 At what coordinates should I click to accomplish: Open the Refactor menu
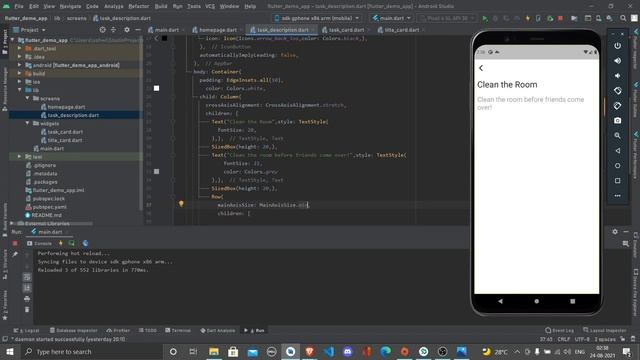[139, 6]
